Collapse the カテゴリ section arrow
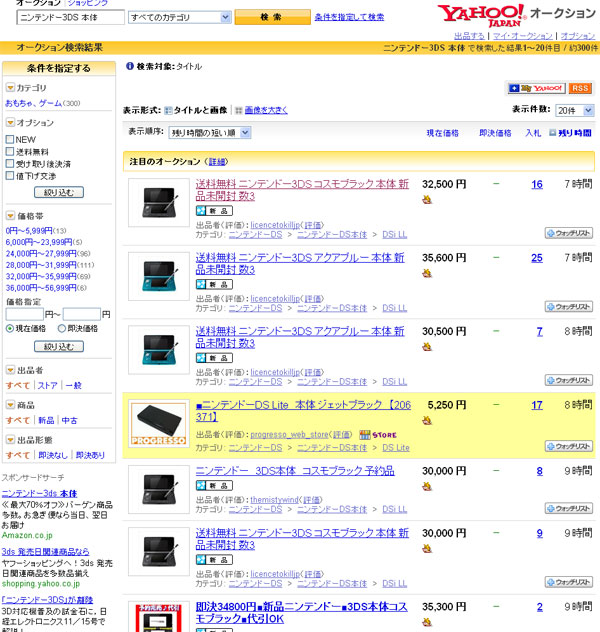Screen dimensions: 600x632 pos(10,87)
